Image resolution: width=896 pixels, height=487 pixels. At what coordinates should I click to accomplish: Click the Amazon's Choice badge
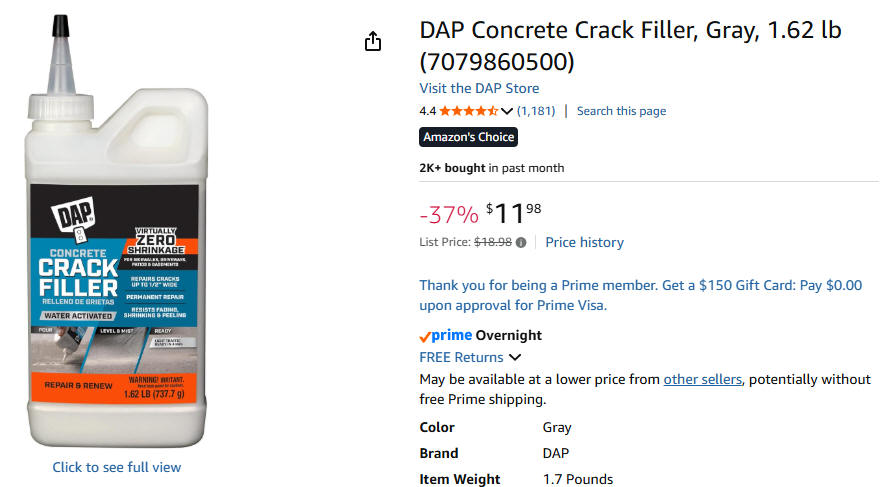click(x=468, y=137)
